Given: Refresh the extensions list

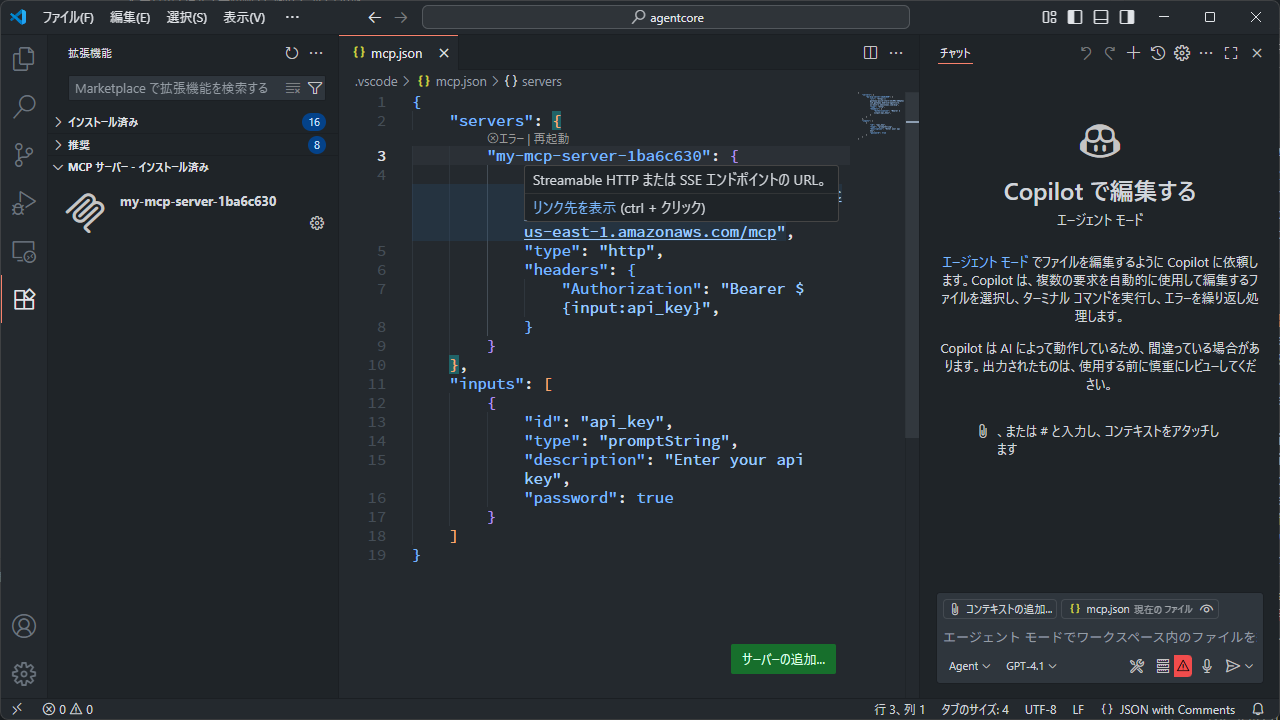Looking at the screenshot, I should 292,53.
